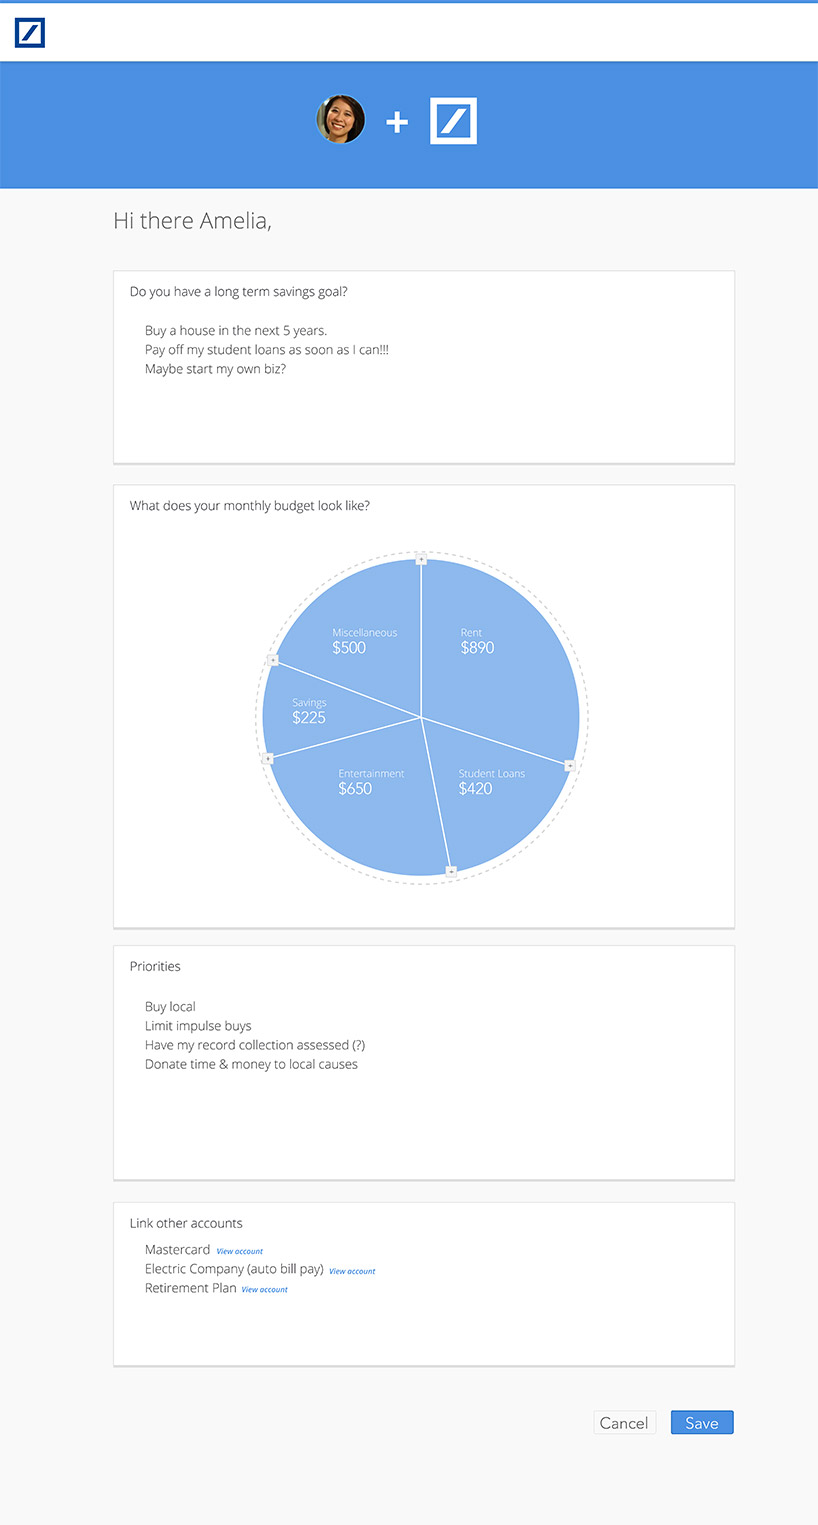
Task: Open View account link for Electric Company
Action: tap(352, 1271)
